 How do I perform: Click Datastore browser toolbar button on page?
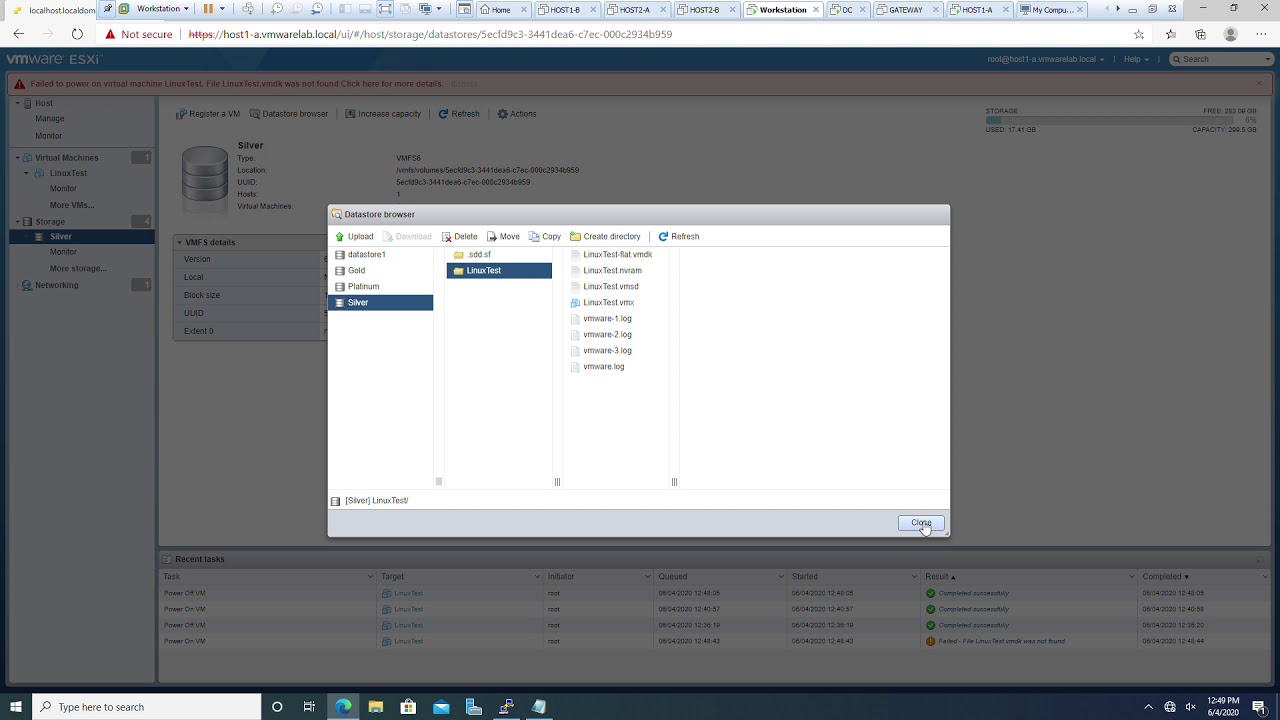tap(289, 114)
